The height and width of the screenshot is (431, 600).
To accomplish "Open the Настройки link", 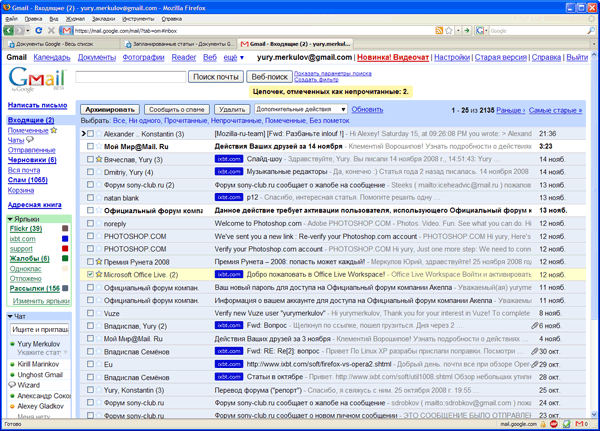I will pyautogui.click(x=452, y=57).
